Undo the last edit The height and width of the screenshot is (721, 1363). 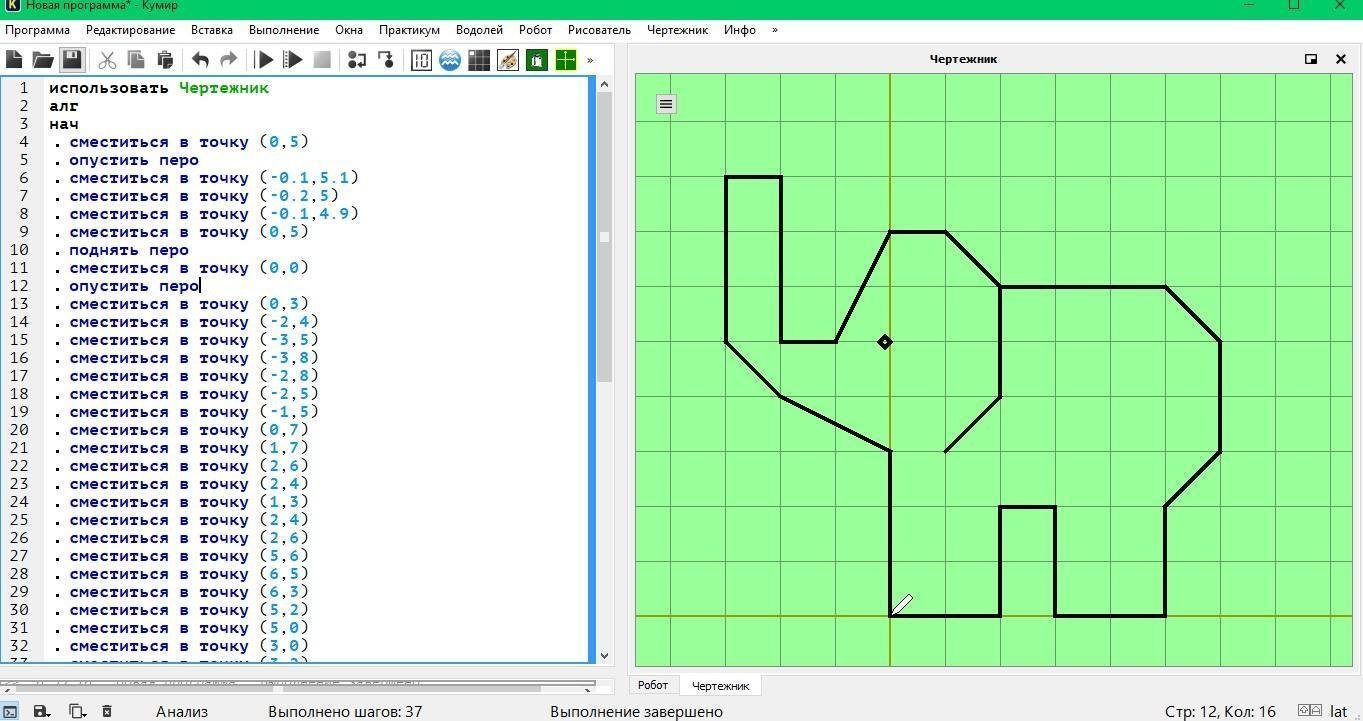pyautogui.click(x=200, y=60)
